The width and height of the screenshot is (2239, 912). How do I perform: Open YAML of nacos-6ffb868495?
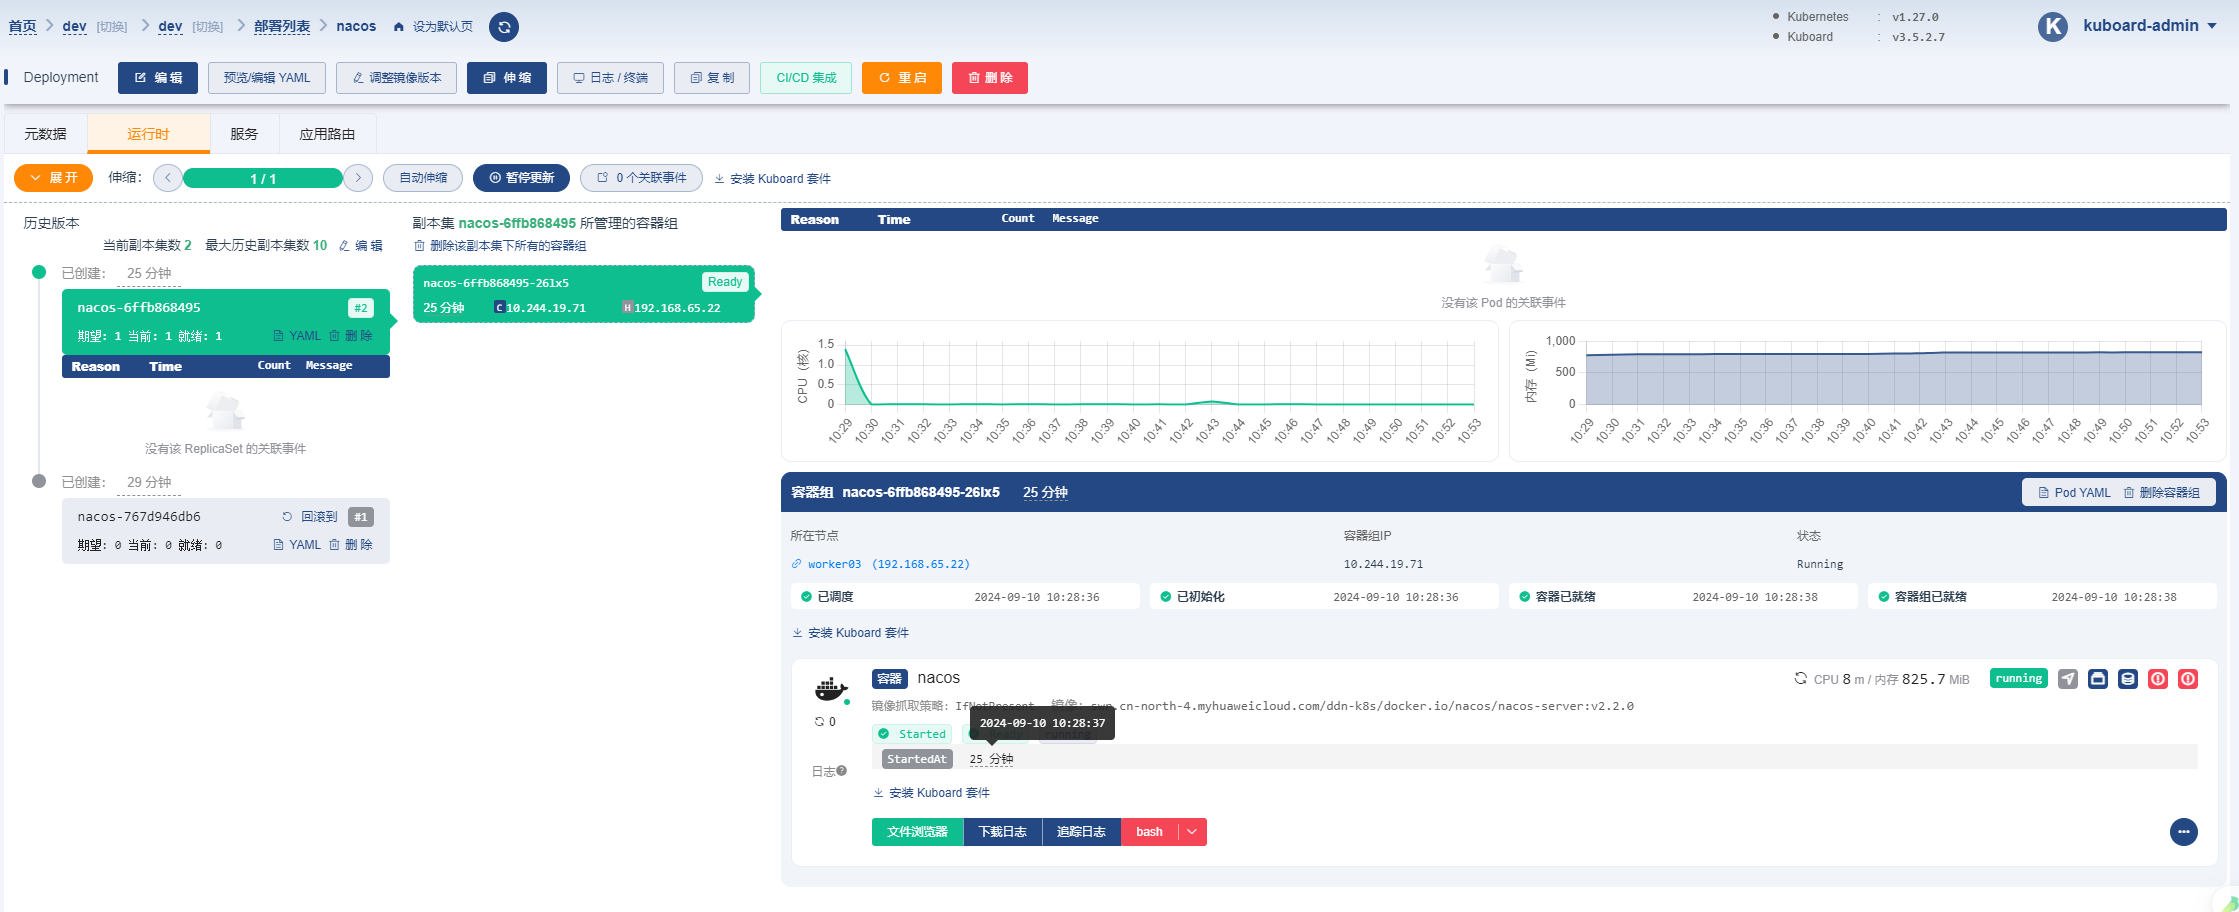click(x=297, y=336)
